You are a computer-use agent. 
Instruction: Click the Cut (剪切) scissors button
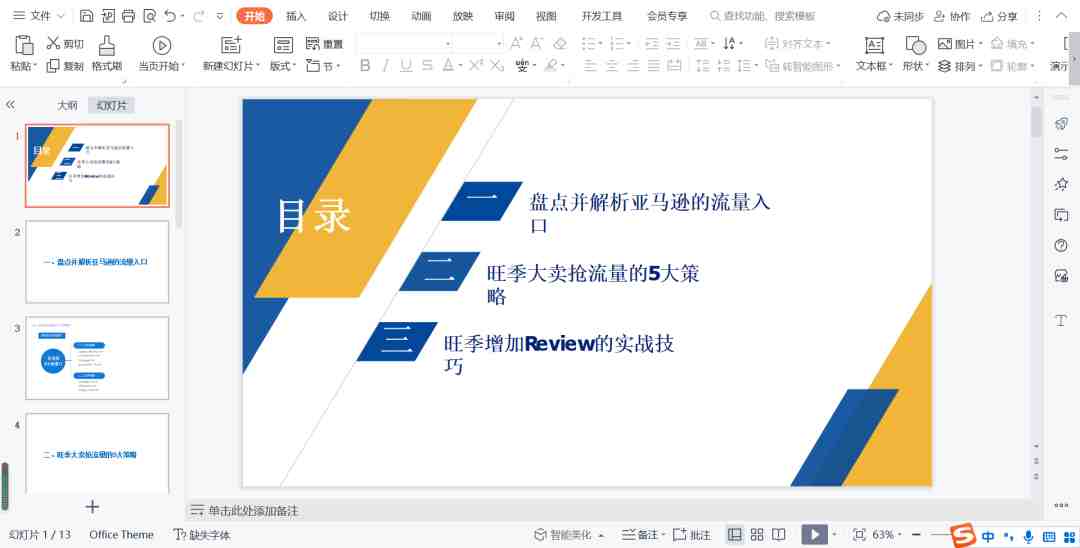click(x=65, y=43)
